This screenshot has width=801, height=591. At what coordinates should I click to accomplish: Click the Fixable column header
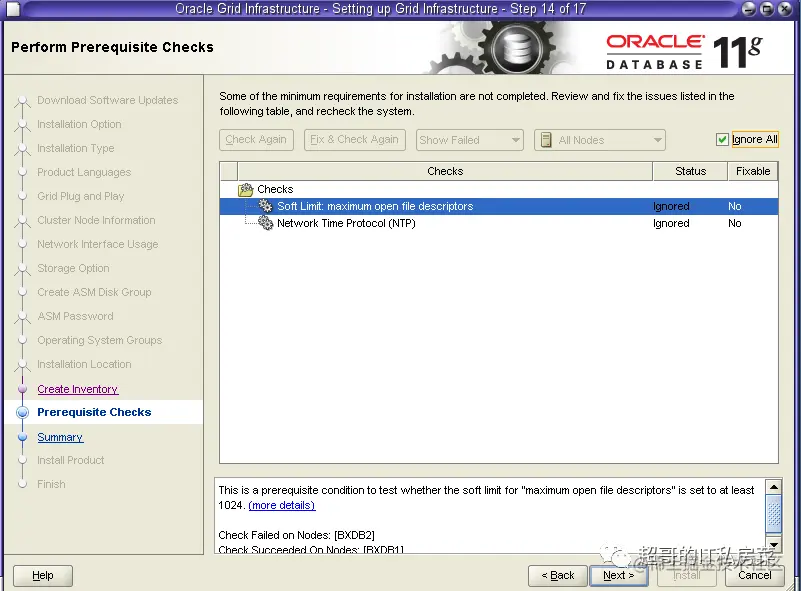753,171
